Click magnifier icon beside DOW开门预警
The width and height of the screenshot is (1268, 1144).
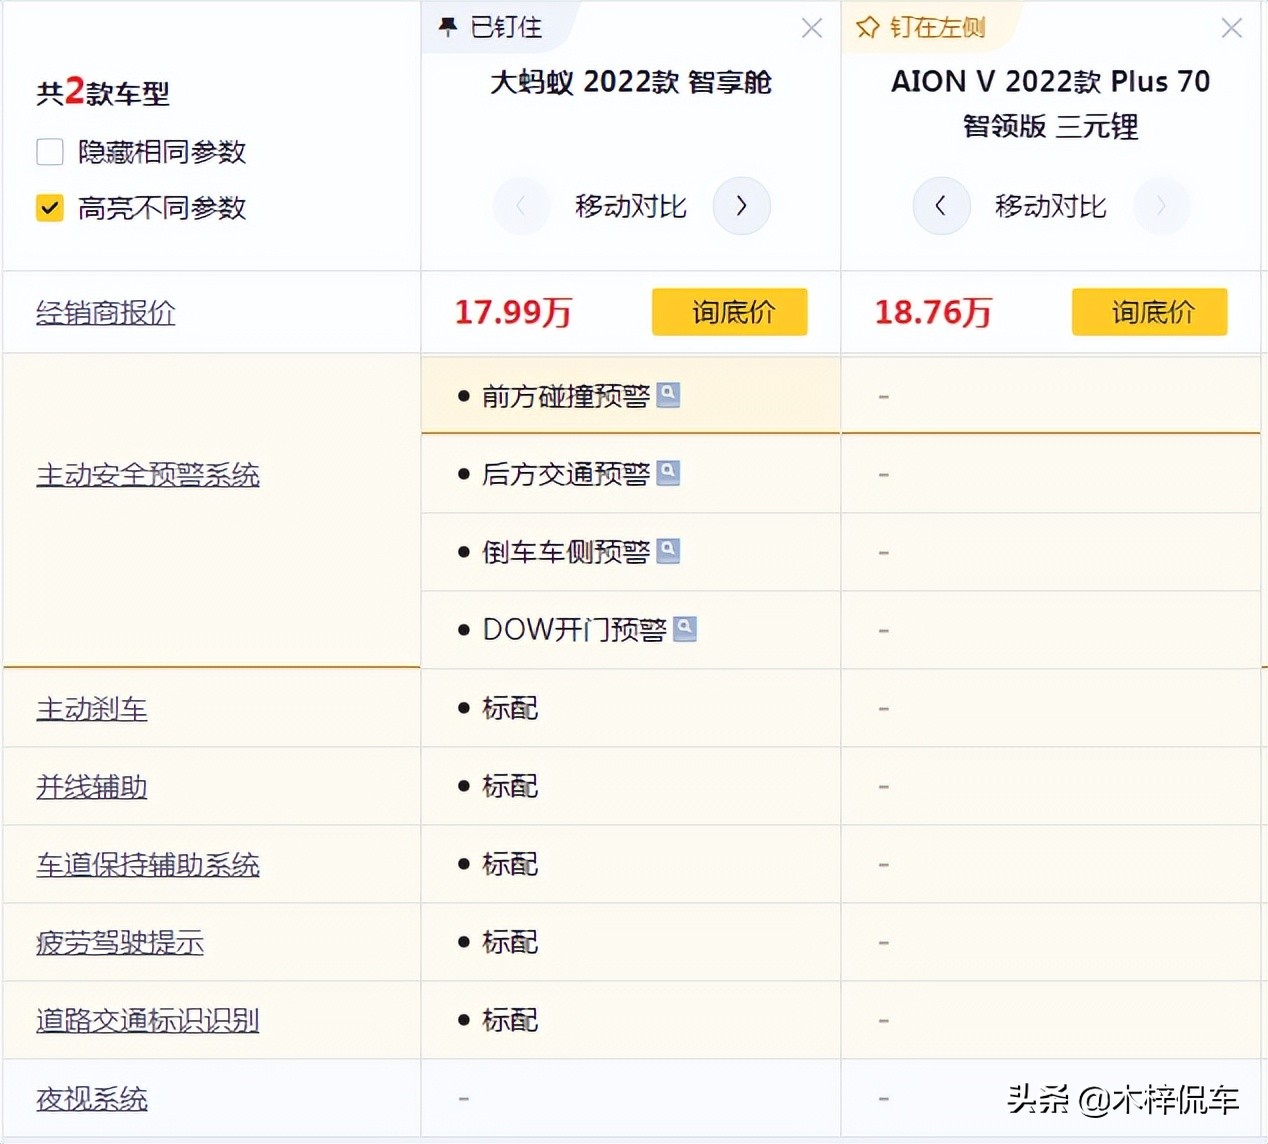coord(685,629)
